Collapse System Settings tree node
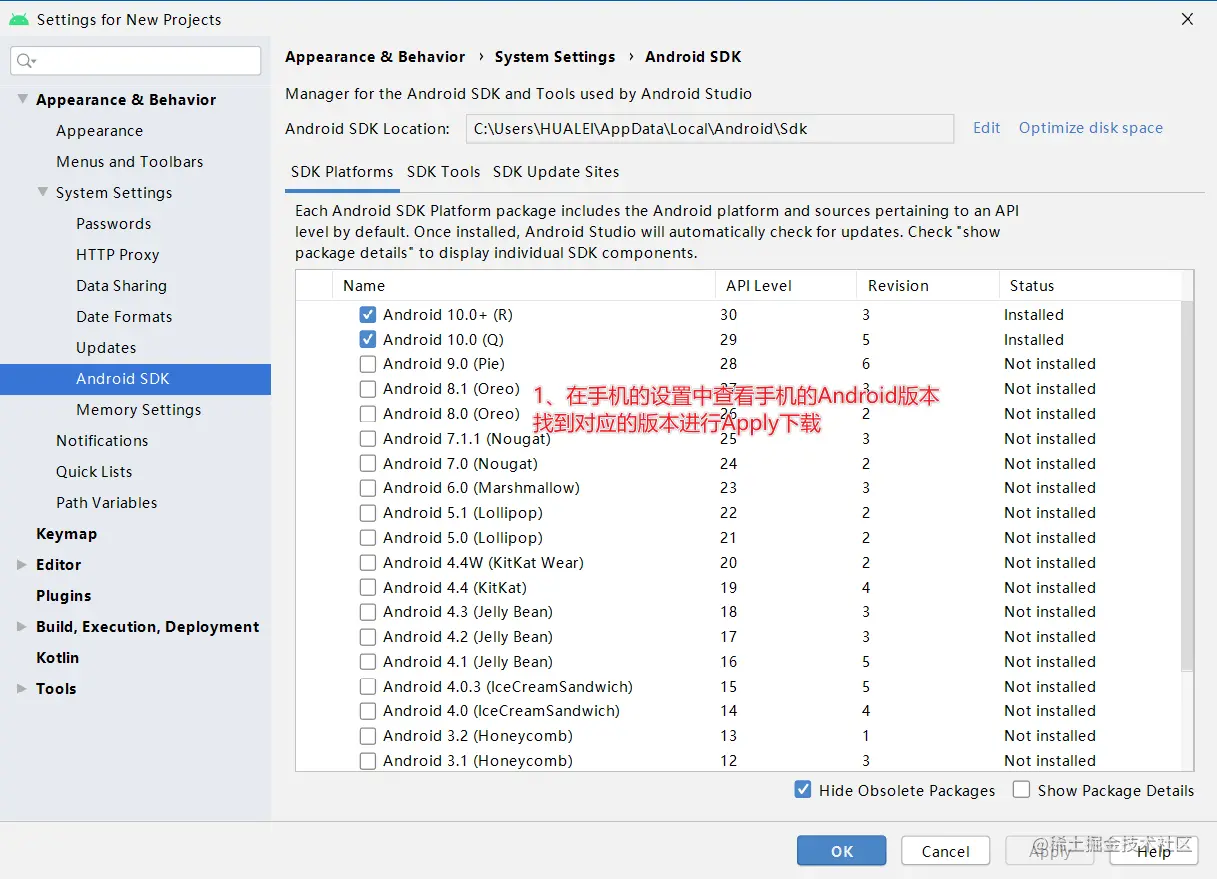The image size is (1217, 879). (42, 192)
